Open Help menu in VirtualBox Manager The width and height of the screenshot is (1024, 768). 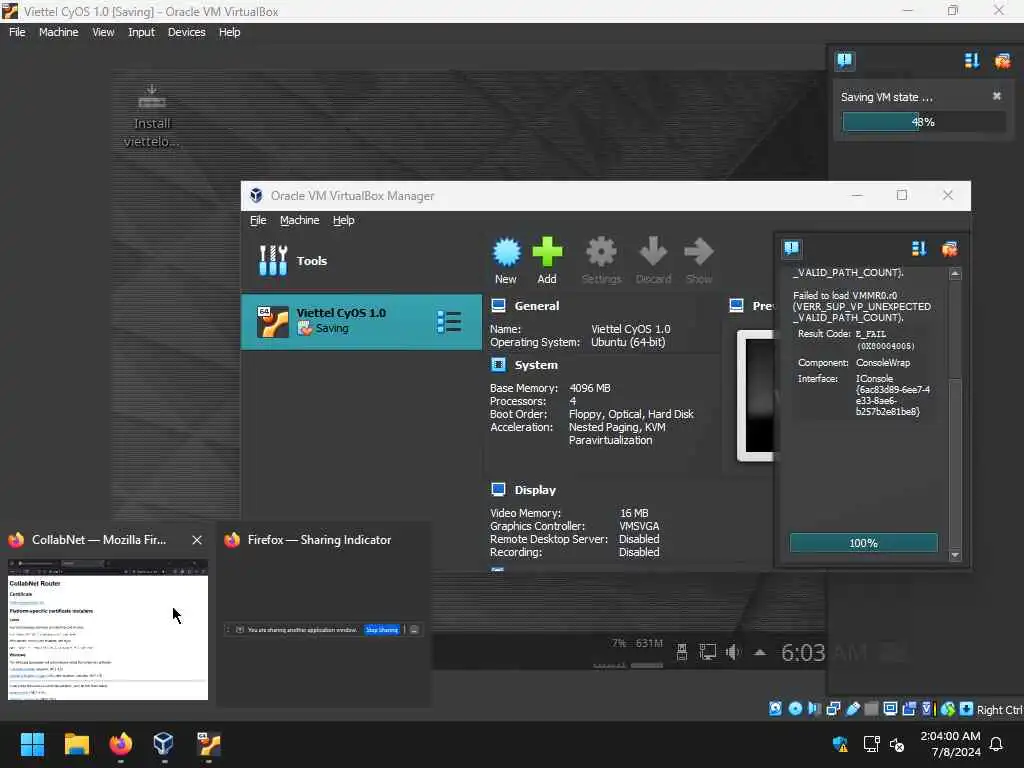tap(344, 220)
